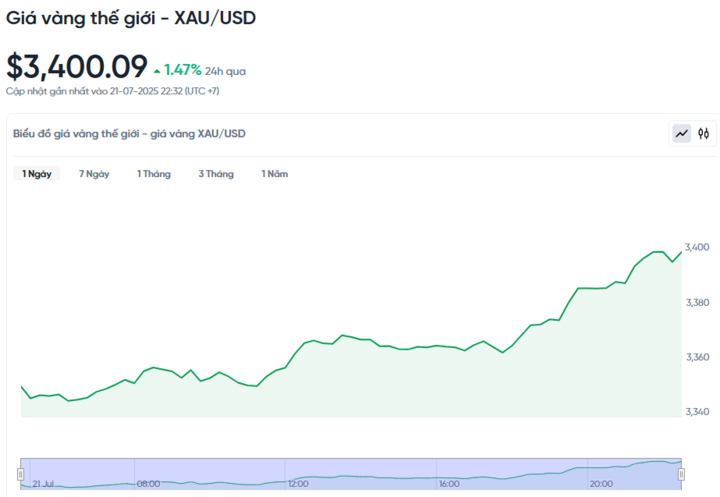The width and height of the screenshot is (720, 497).
Task: Click the 1.47% price change figure
Action: 183,70
